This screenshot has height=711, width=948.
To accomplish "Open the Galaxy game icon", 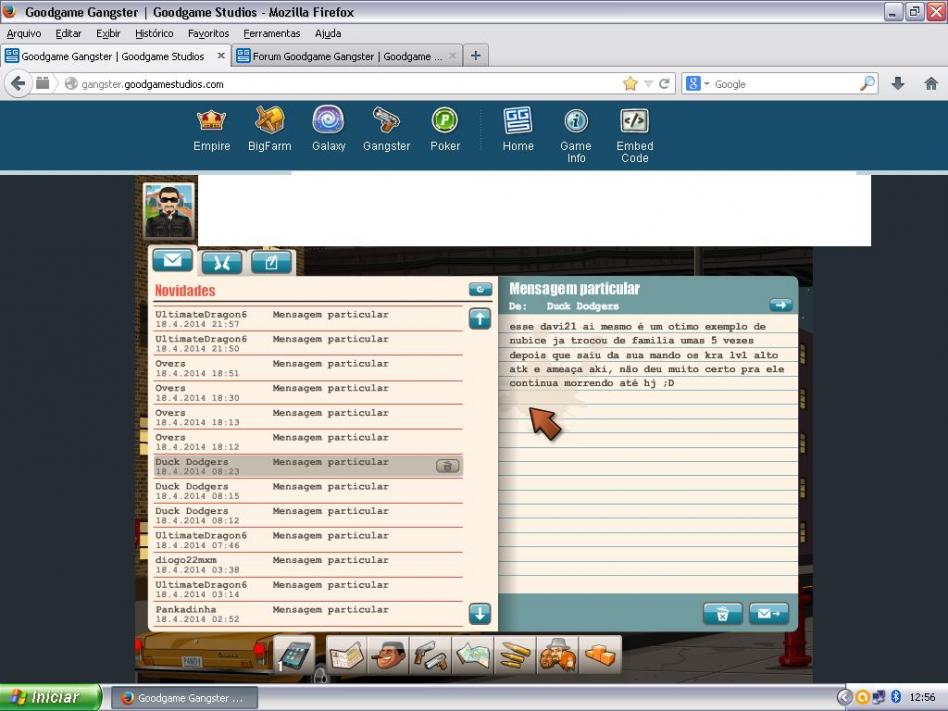I will 328,120.
